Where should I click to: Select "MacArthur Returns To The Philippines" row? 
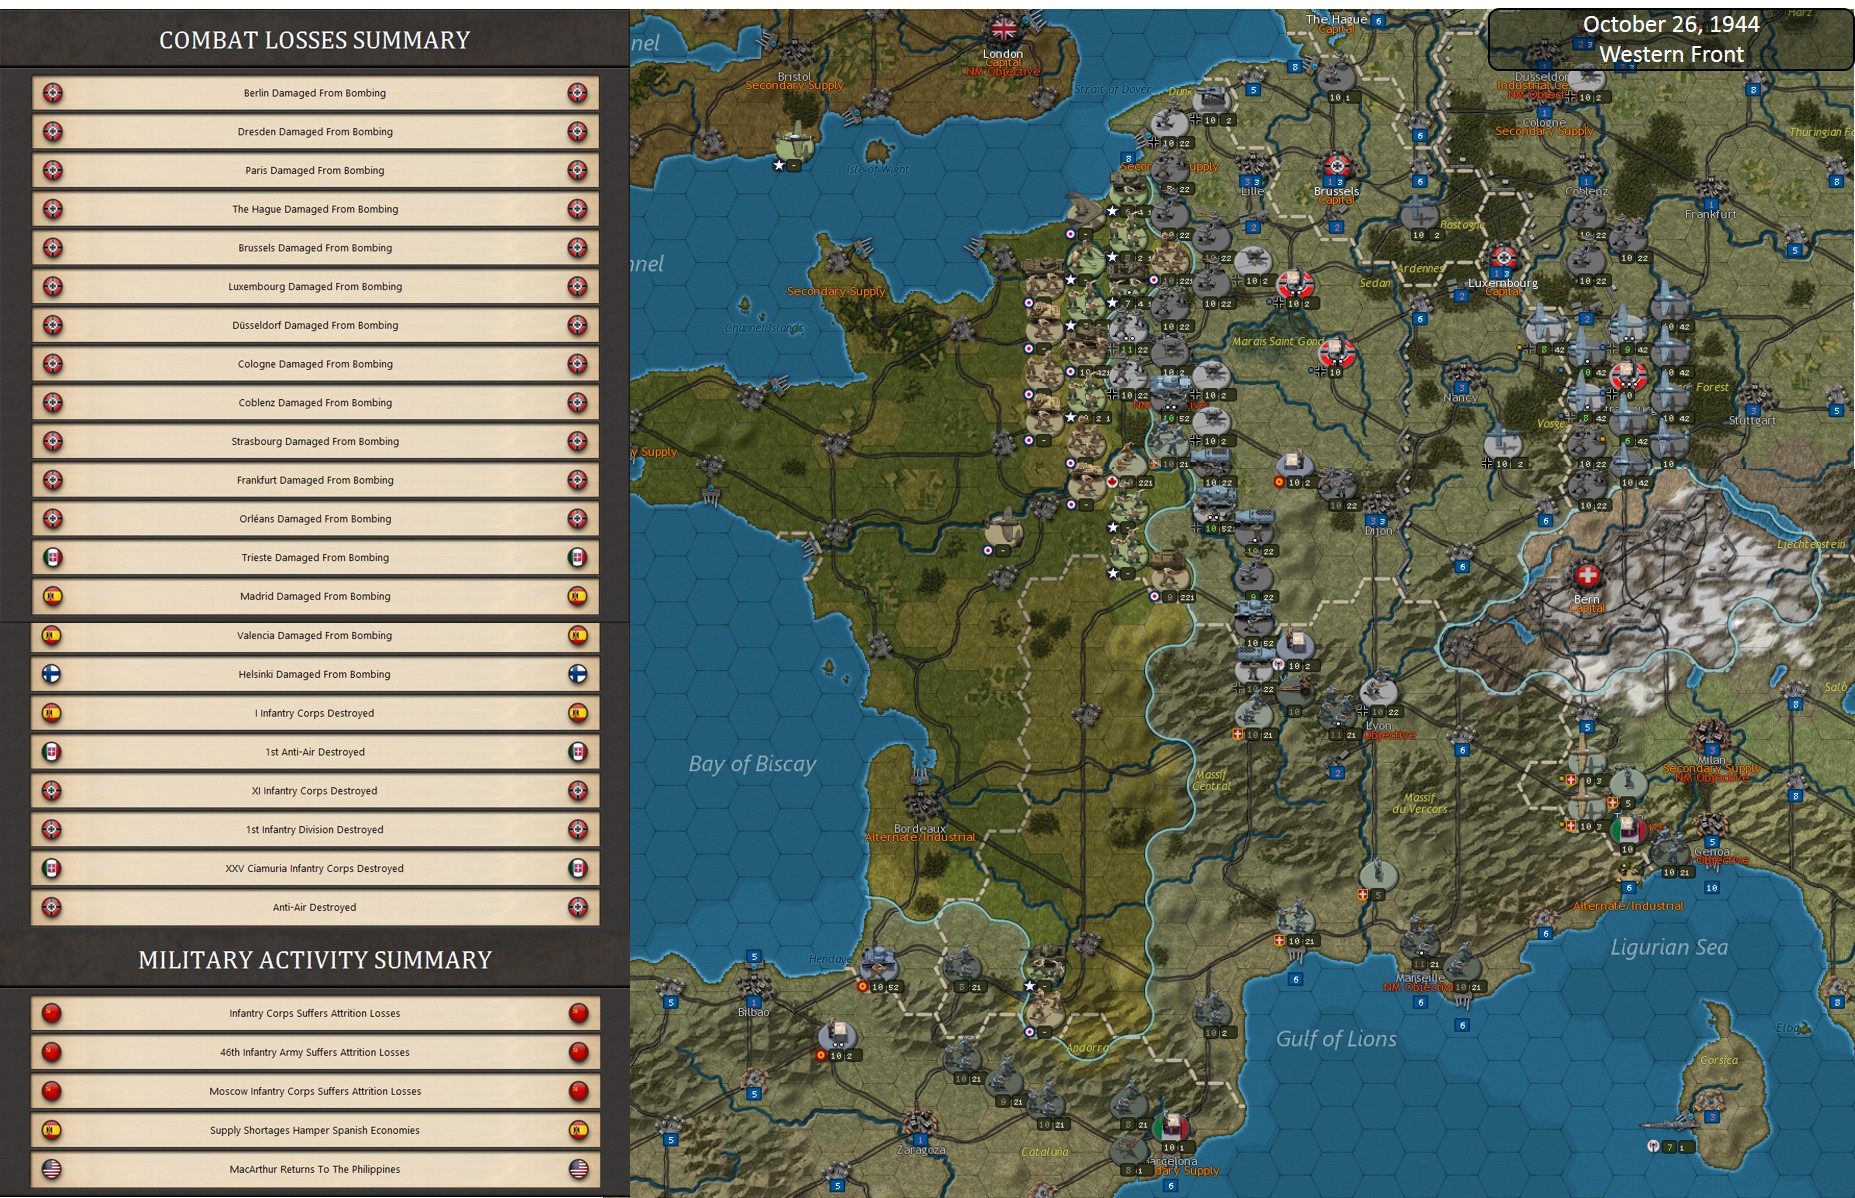pos(315,1169)
